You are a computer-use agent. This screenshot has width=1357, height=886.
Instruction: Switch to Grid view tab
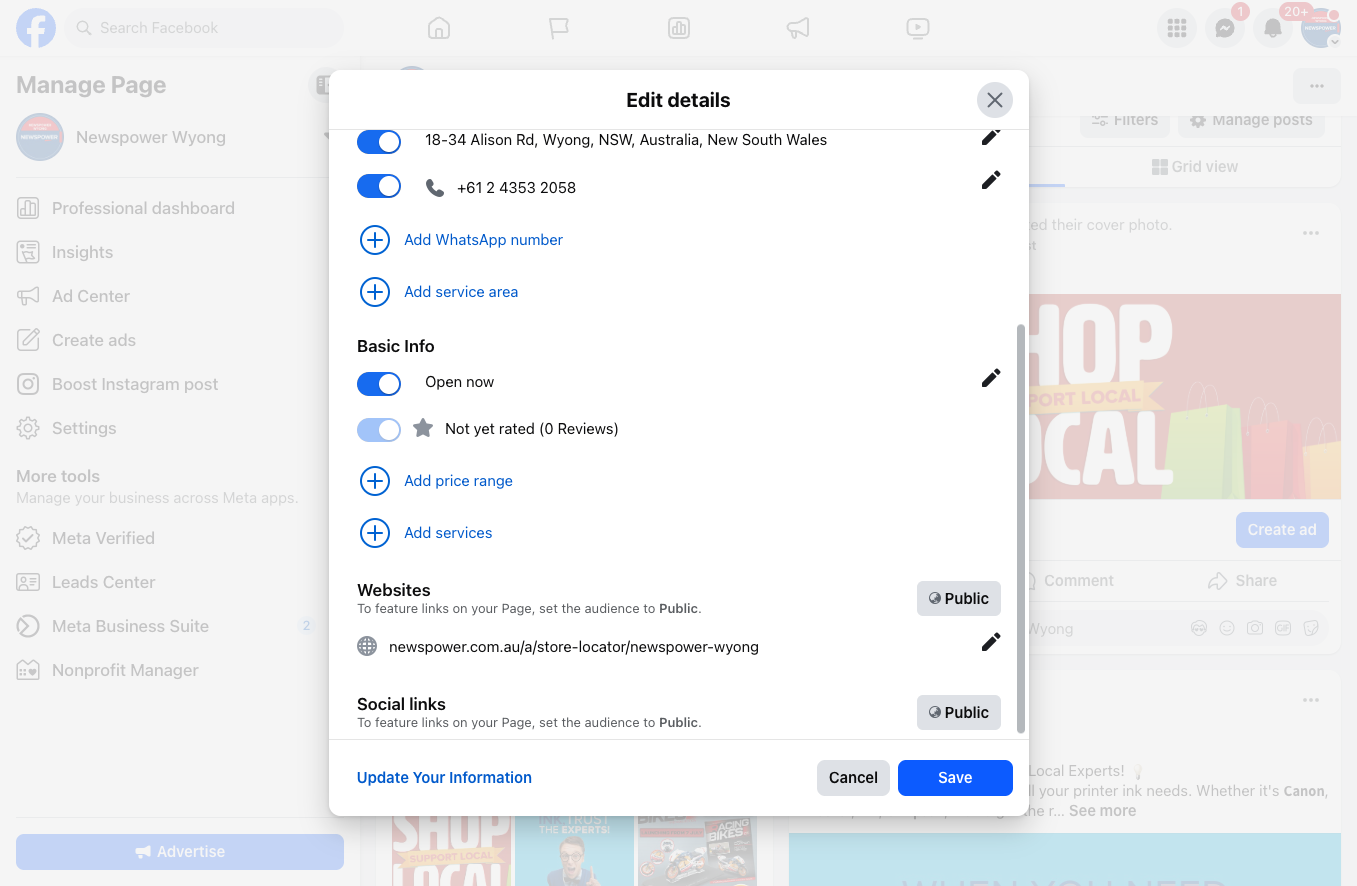pyautogui.click(x=1195, y=167)
